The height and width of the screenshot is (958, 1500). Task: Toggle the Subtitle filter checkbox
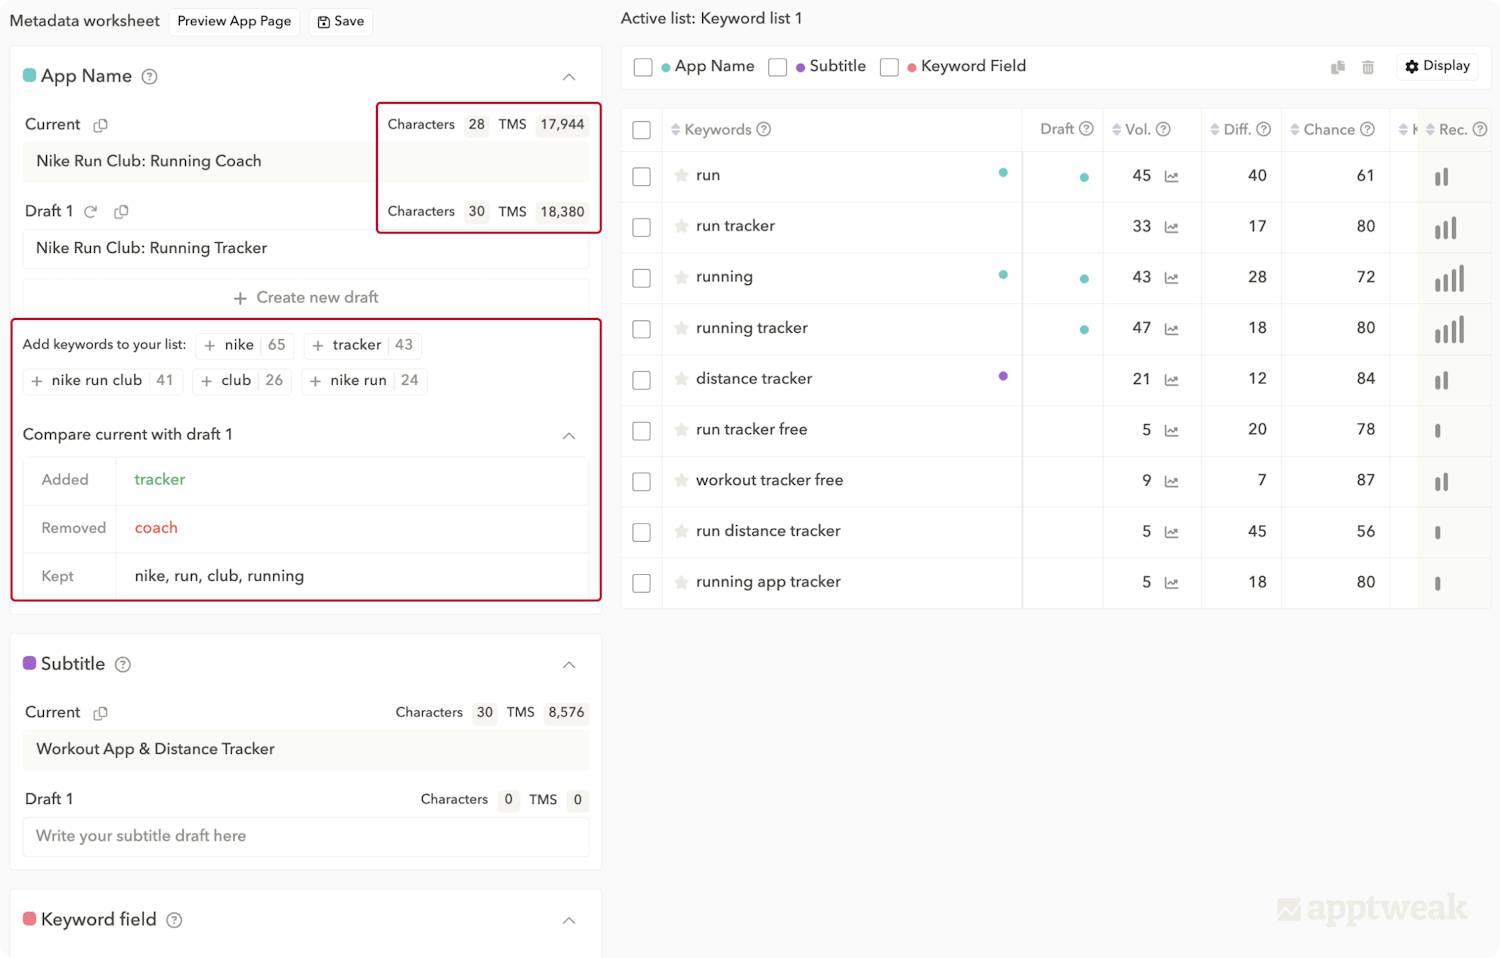[778, 67]
